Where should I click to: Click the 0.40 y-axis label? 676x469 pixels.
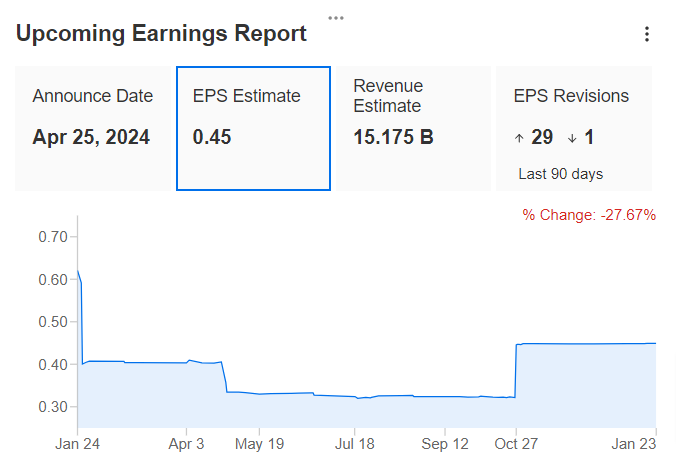(53, 365)
